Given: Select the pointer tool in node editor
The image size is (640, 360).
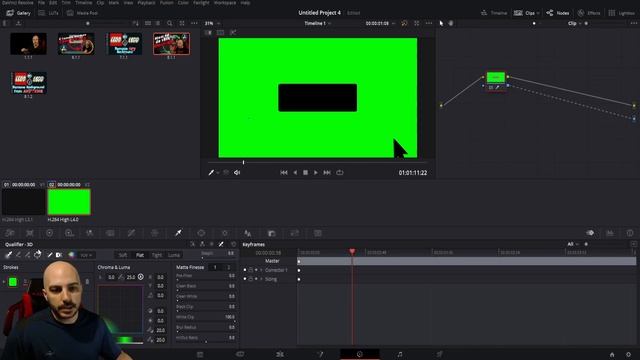Looking at the screenshot, I should pyautogui.click(x=441, y=23).
